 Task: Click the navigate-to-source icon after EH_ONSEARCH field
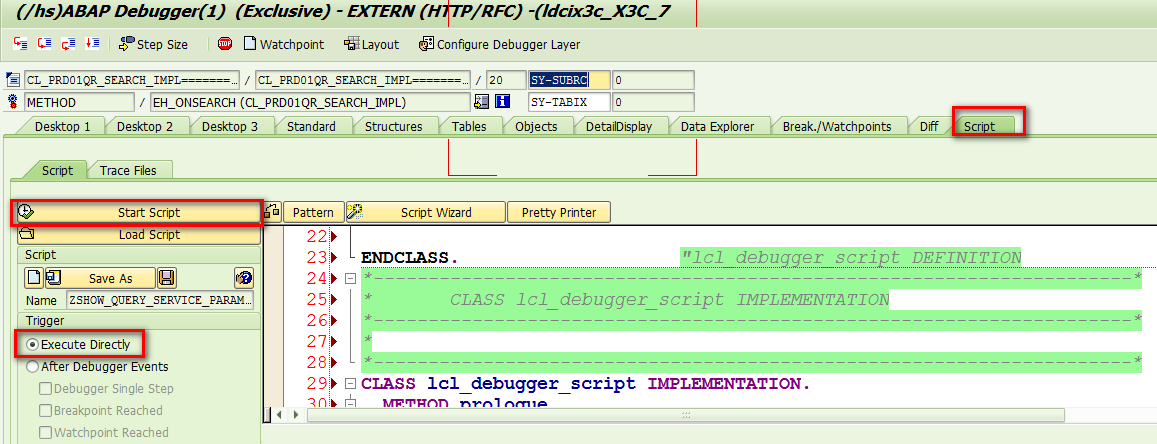tap(482, 102)
